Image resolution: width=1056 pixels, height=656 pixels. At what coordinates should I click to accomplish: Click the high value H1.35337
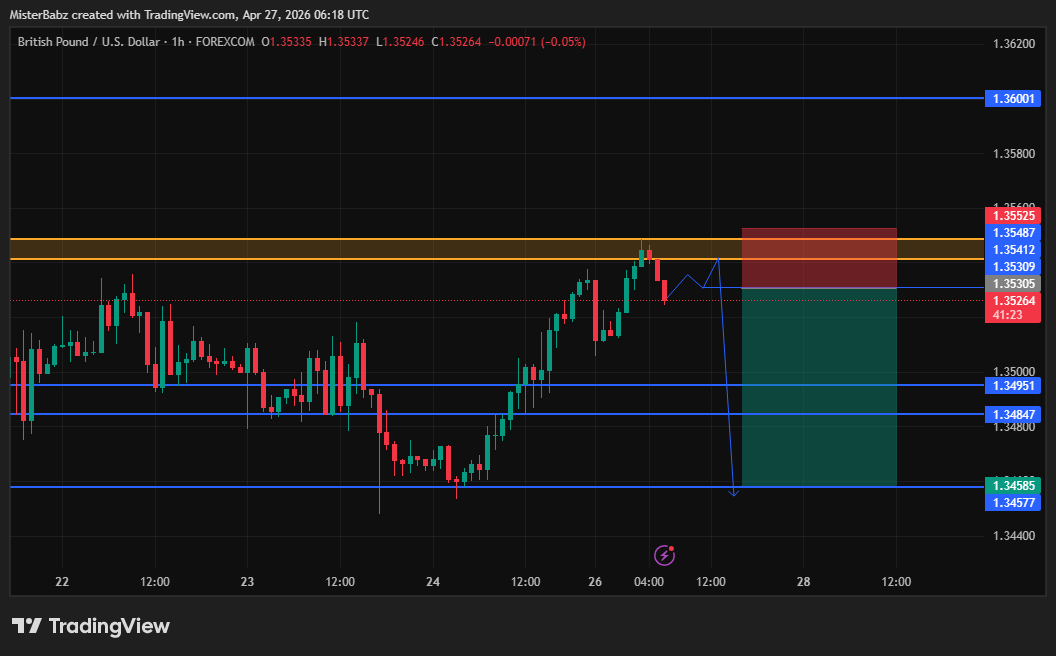[343, 42]
